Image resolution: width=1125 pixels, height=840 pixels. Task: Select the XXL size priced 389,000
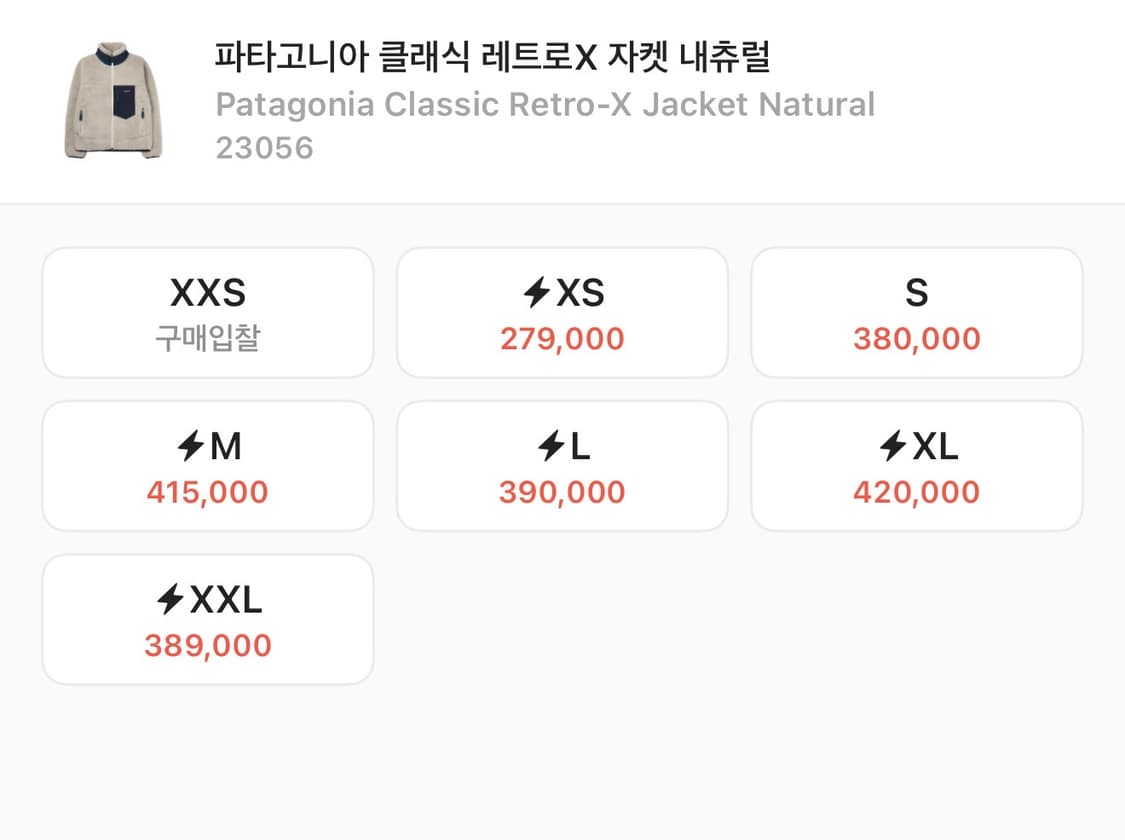(x=207, y=619)
